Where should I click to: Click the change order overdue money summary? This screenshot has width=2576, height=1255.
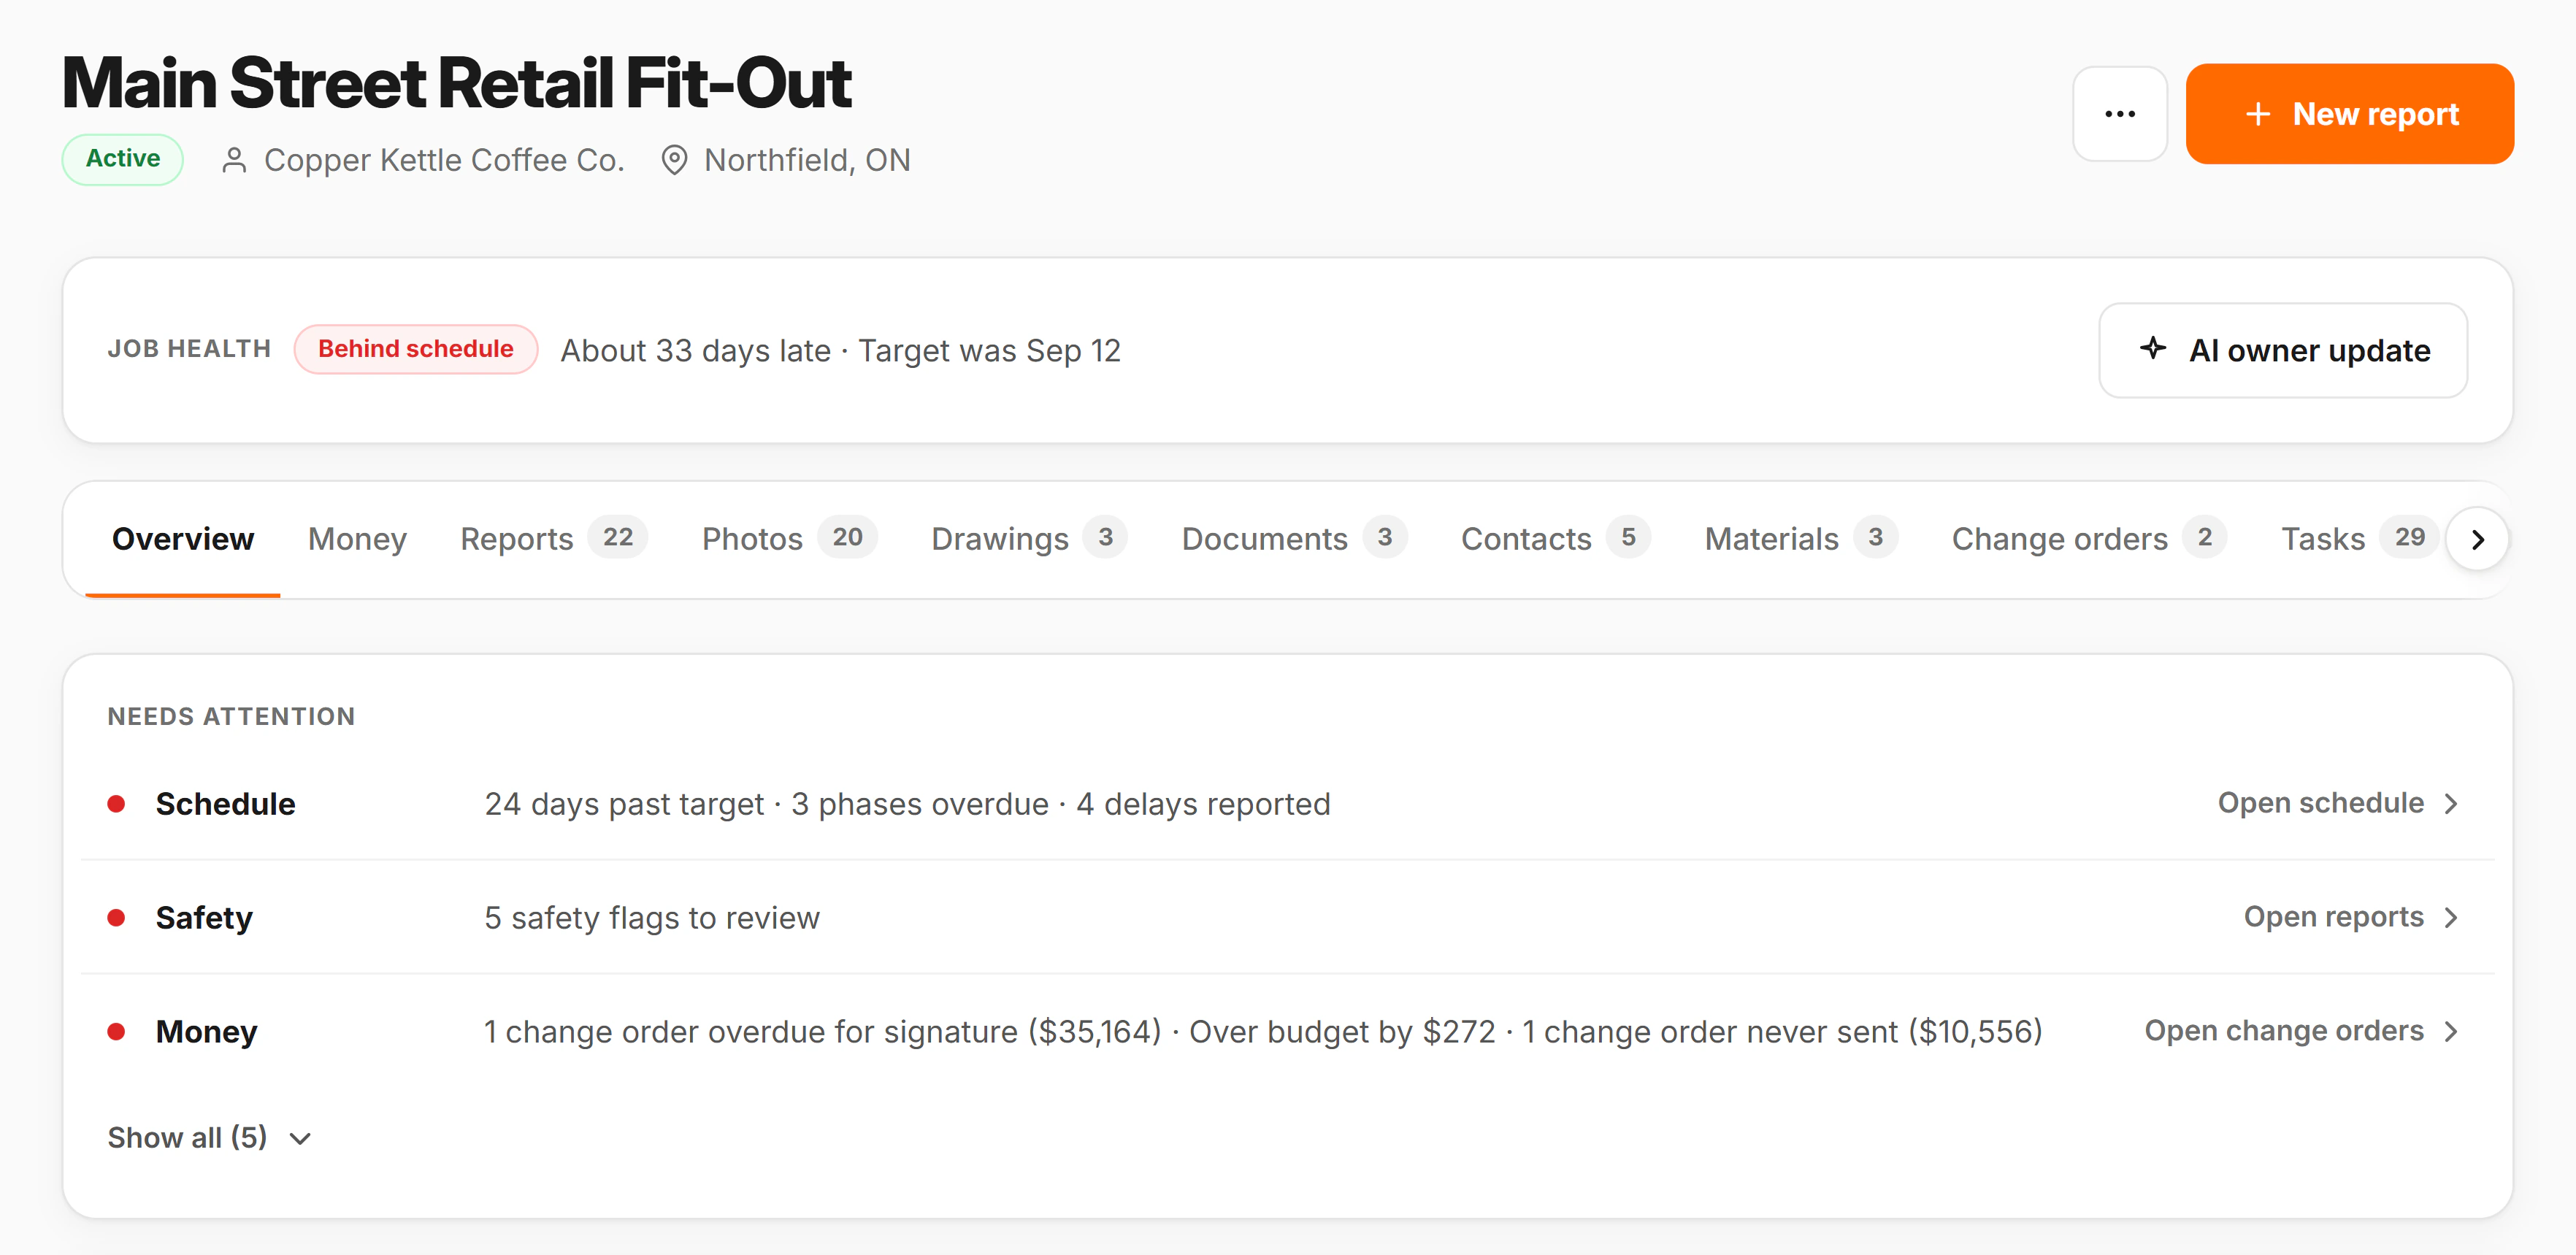coord(822,1032)
